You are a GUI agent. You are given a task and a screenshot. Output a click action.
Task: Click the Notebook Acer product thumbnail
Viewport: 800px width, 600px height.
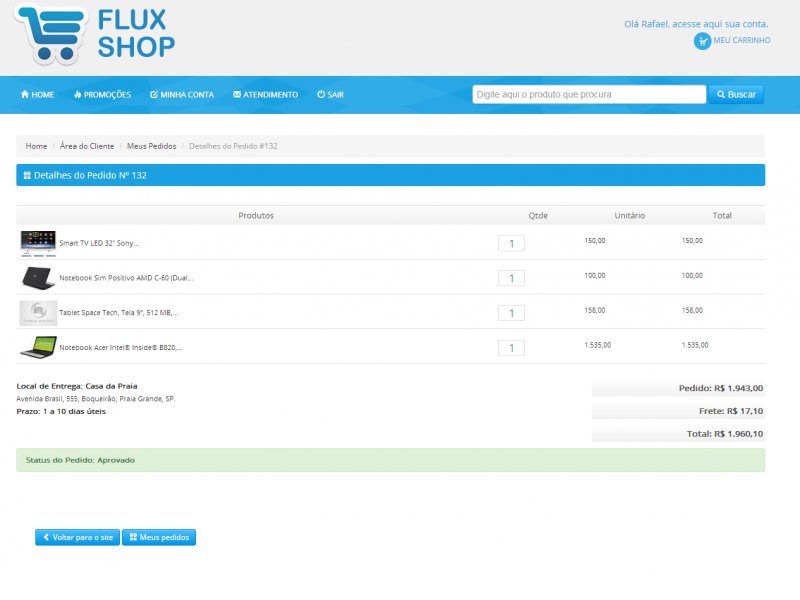[x=38, y=347]
